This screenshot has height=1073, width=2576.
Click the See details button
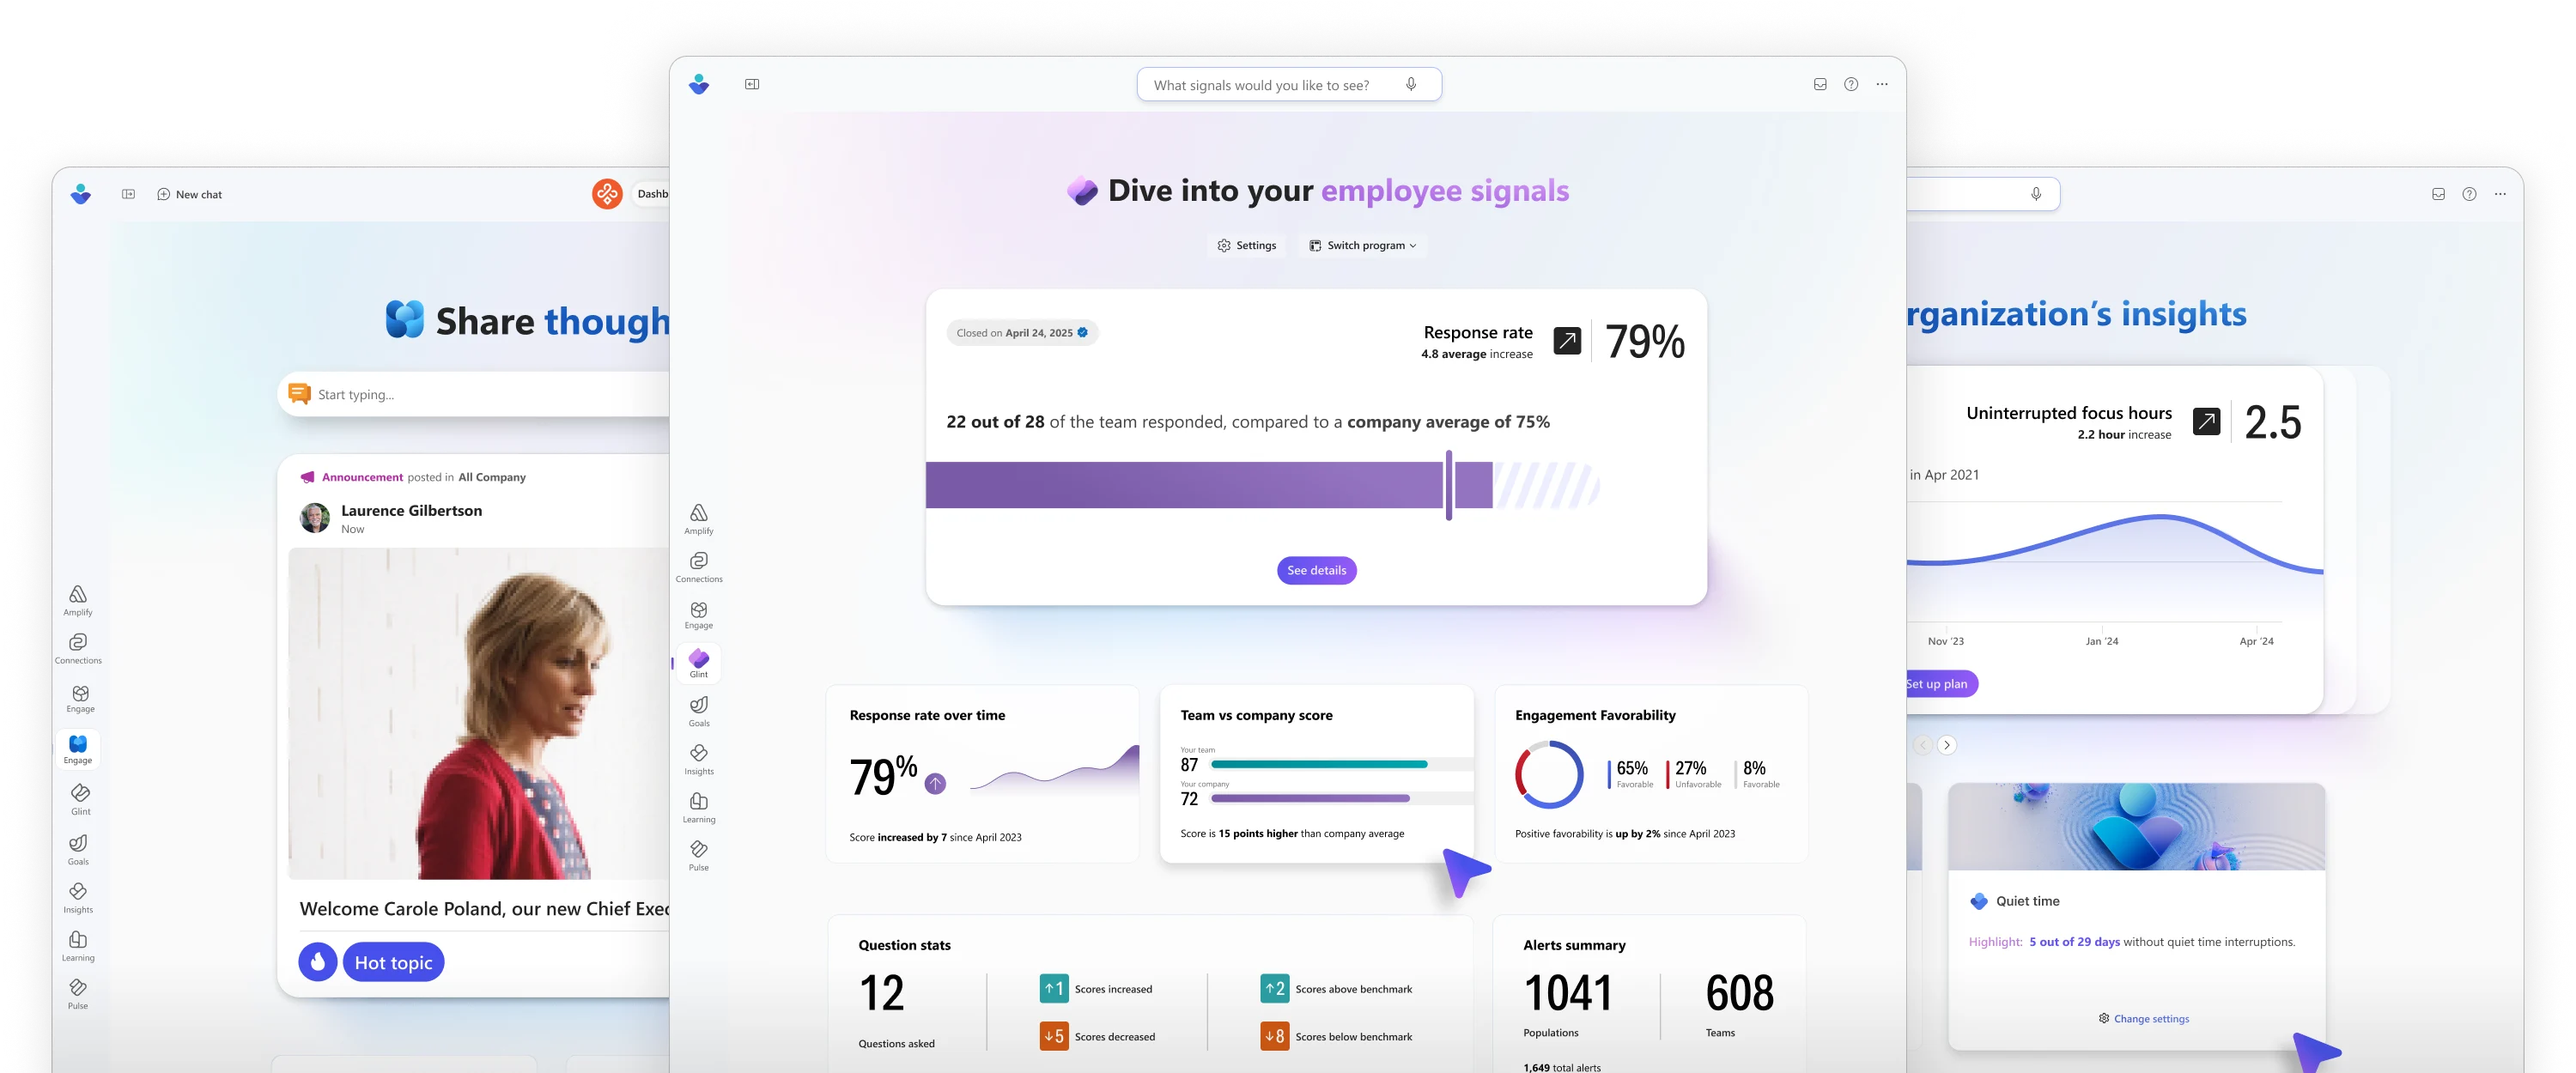(1316, 570)
